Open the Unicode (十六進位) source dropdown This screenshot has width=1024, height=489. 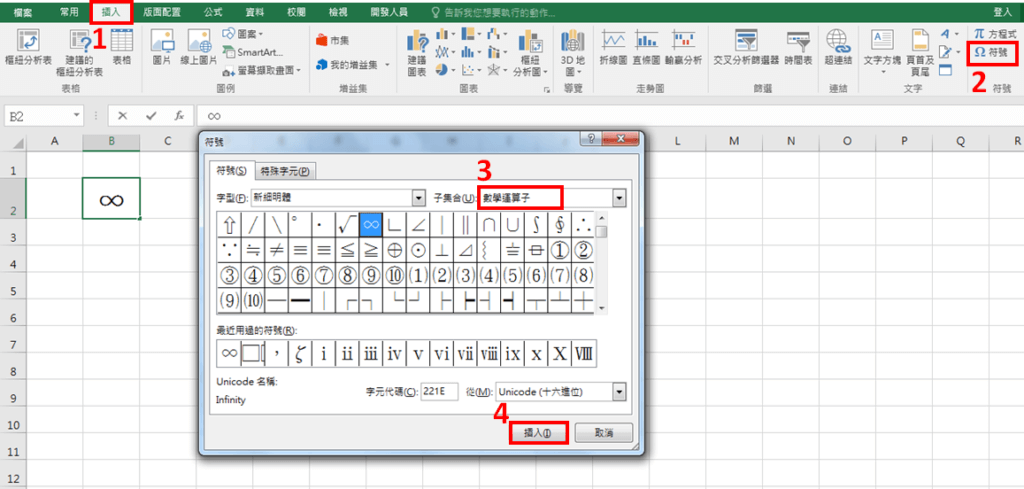pyautogui.click(x=619, y=392)
